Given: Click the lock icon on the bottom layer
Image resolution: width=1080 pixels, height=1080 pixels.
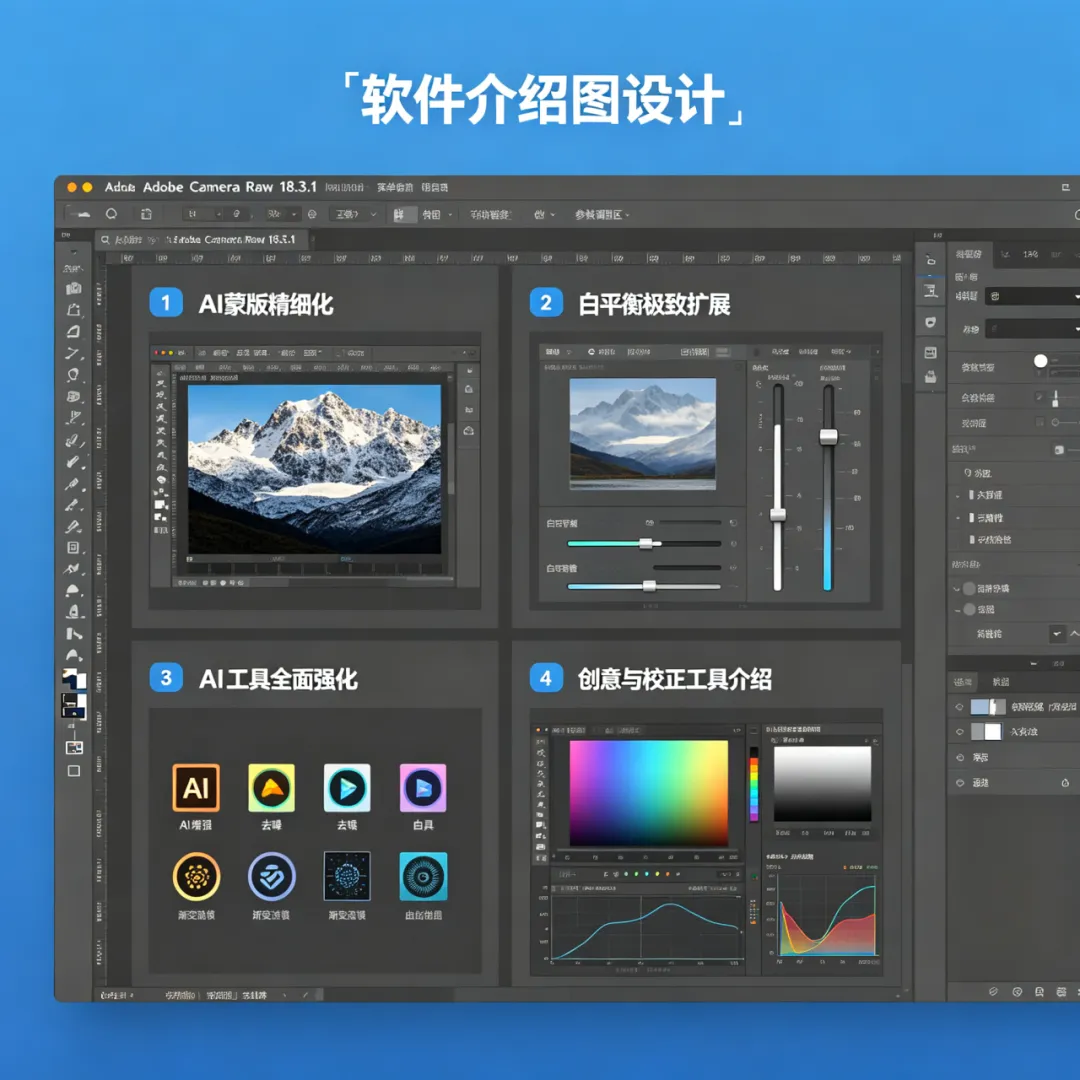Looking at the screenshot, I should [x=1065, y=783].
